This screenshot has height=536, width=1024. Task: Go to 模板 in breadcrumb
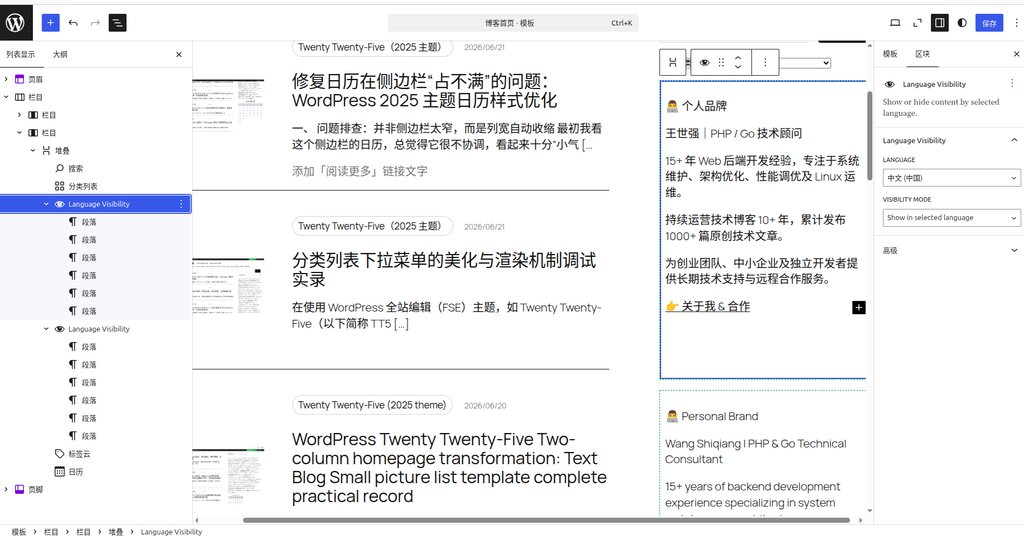coord(19,531)
